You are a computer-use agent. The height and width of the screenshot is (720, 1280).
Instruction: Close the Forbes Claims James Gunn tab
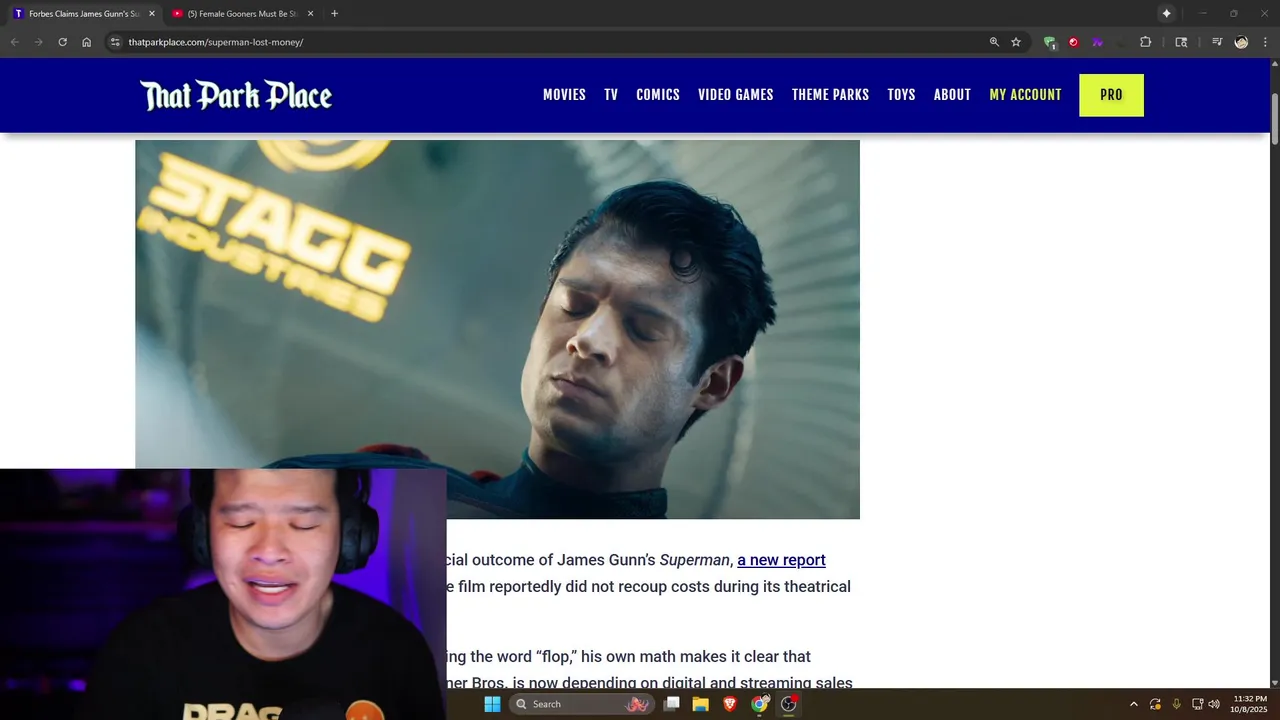(x=152, y=13)
